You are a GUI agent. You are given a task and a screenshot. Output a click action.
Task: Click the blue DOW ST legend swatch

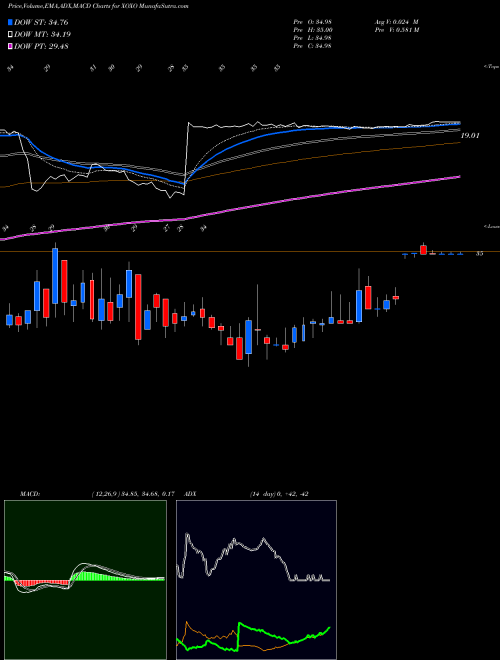coord(11,22)
